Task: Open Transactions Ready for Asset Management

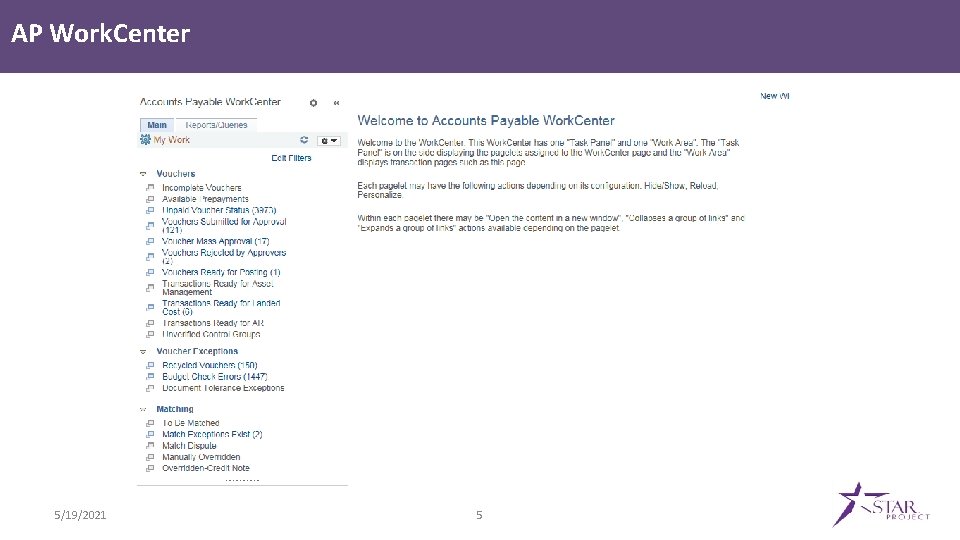Action: click(217, 288)
